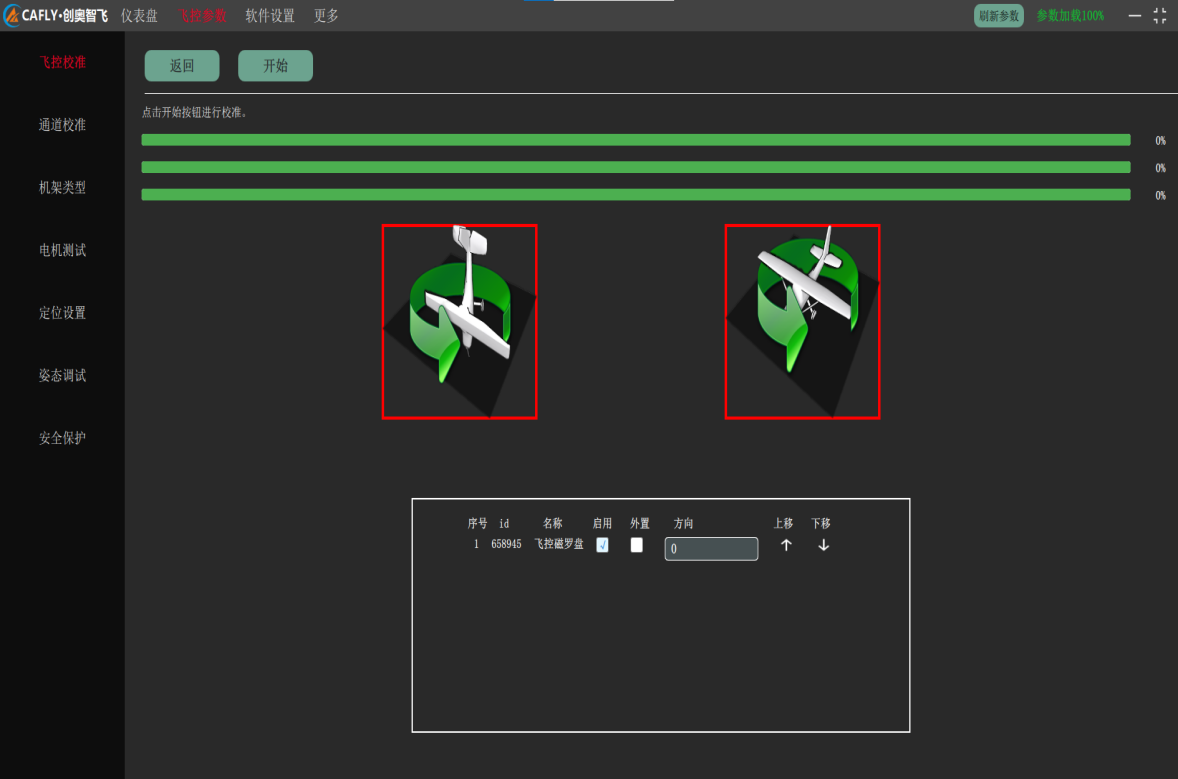Click the CAFLY logo icon
Screen dimensions: 1178x779
[11, 15]
